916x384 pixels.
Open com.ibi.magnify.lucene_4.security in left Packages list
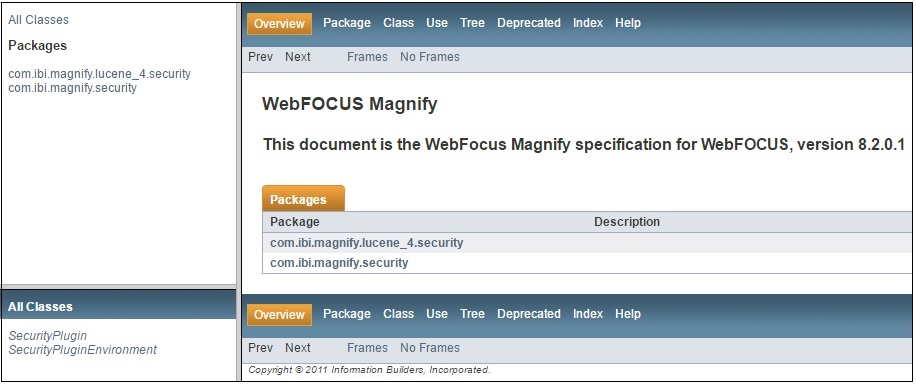tap(99, 74)
